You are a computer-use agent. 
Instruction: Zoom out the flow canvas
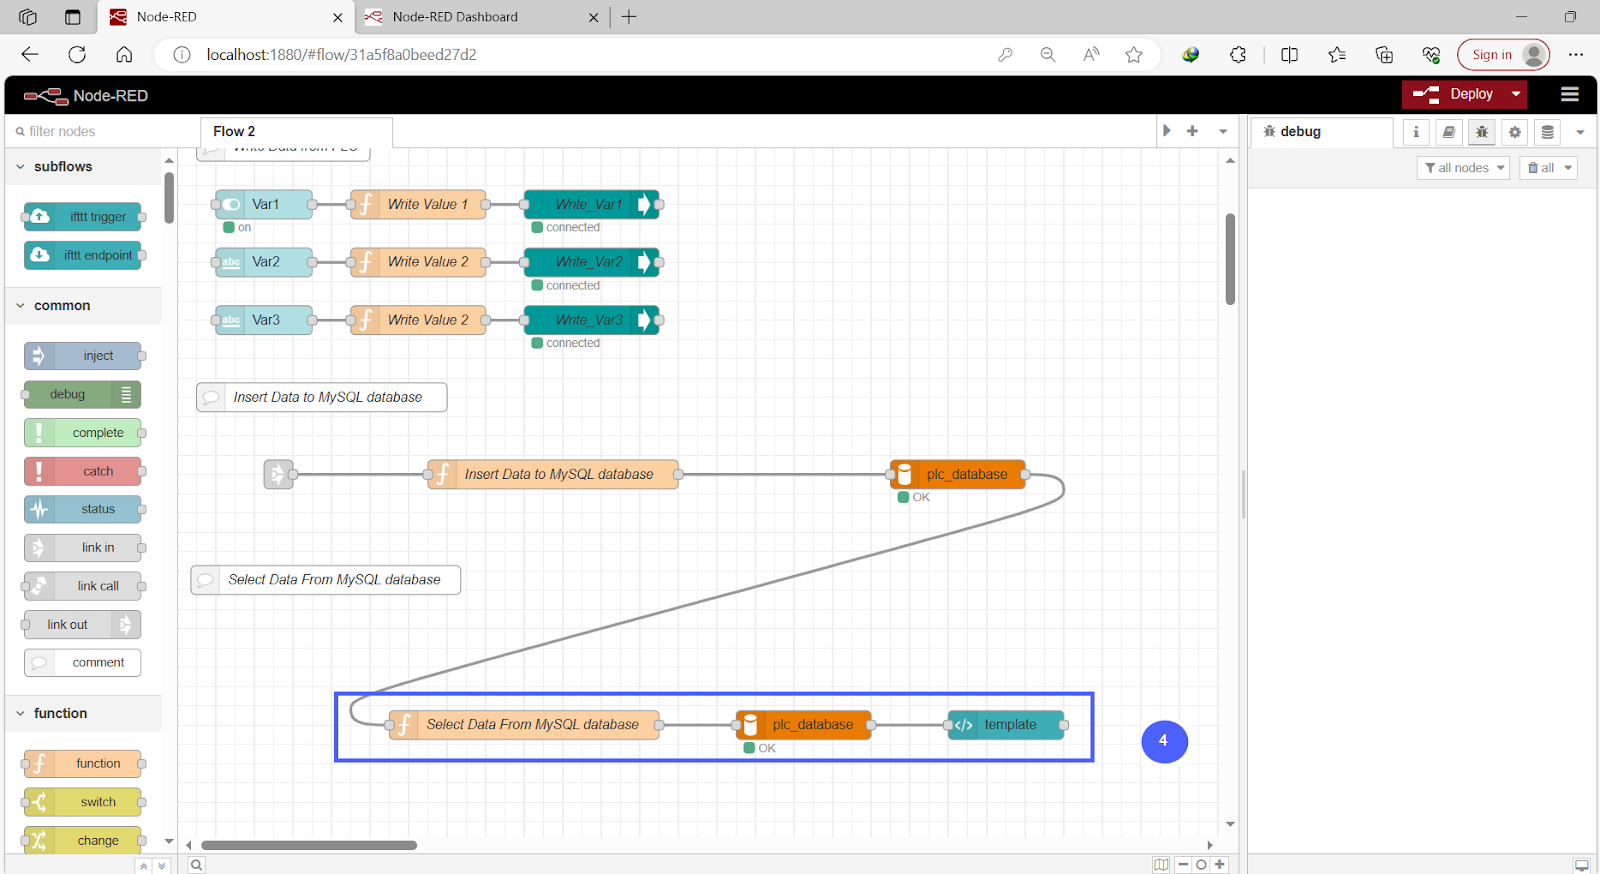click(1183, 865)
